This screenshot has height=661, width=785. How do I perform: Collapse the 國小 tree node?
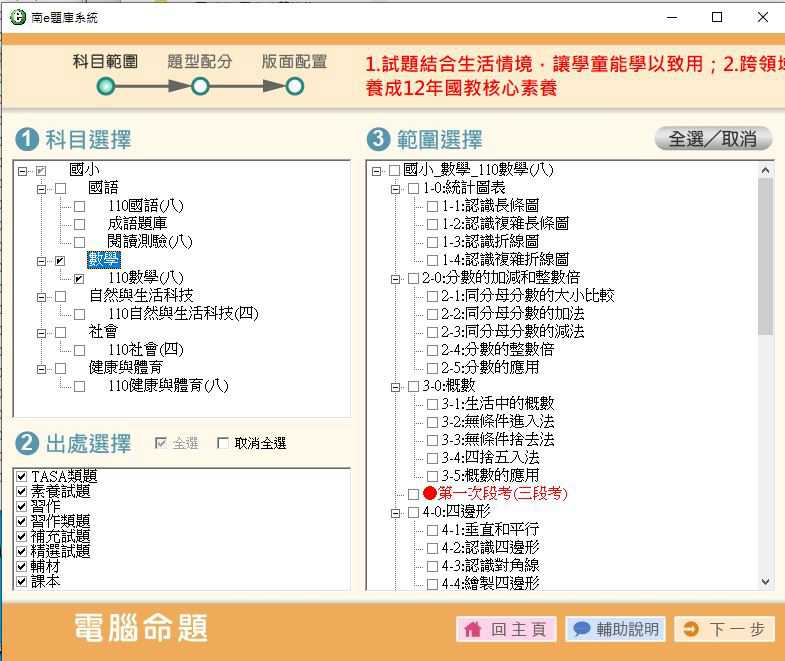pyautogui.click(x=22, y=171)
